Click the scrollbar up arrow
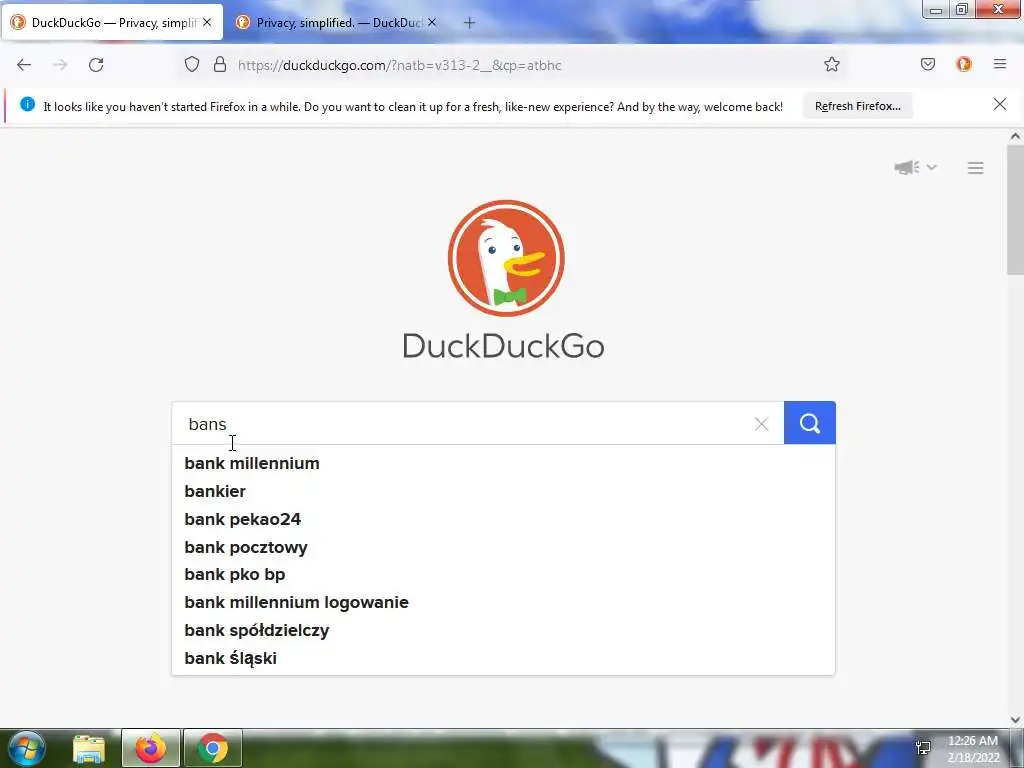 point(1015,136)
